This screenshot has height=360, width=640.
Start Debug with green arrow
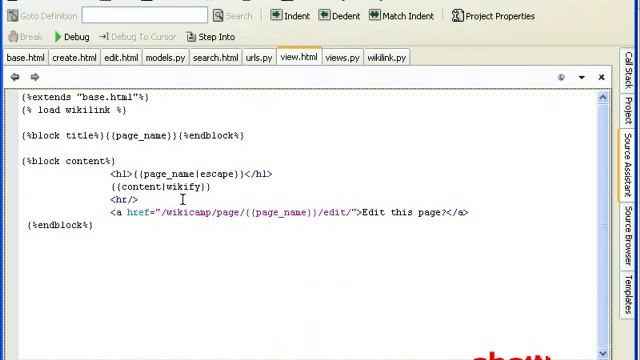click(58, 37)
